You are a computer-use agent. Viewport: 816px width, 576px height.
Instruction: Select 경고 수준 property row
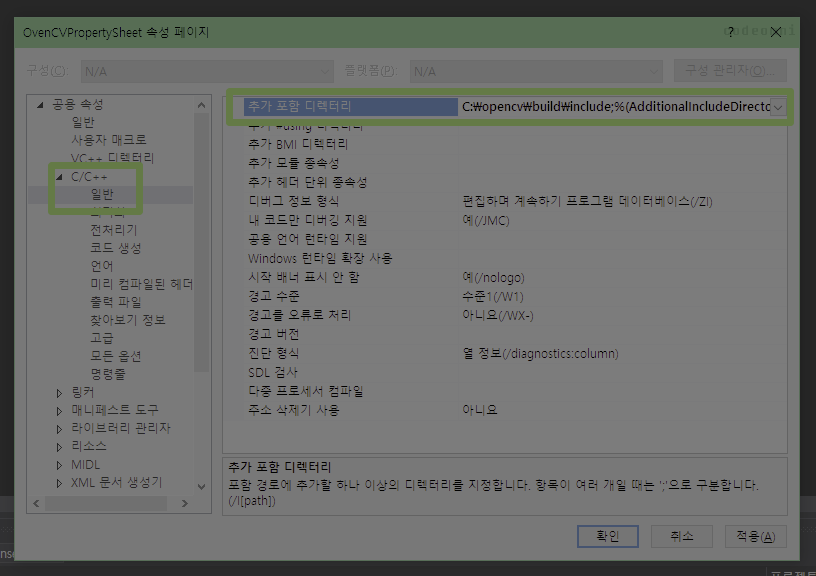tap(274, 296)
